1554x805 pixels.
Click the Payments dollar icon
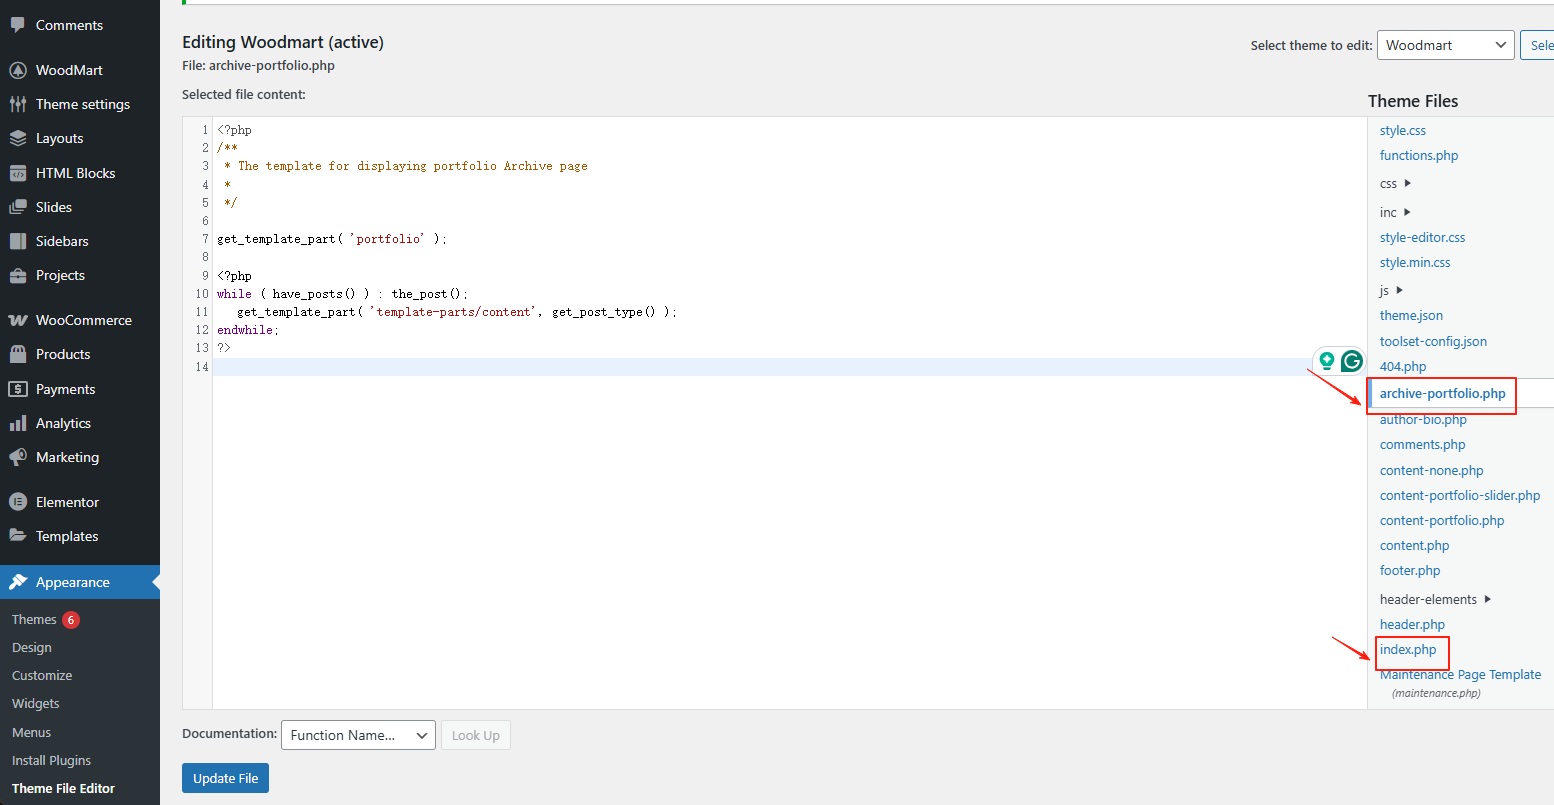(18, 389)
